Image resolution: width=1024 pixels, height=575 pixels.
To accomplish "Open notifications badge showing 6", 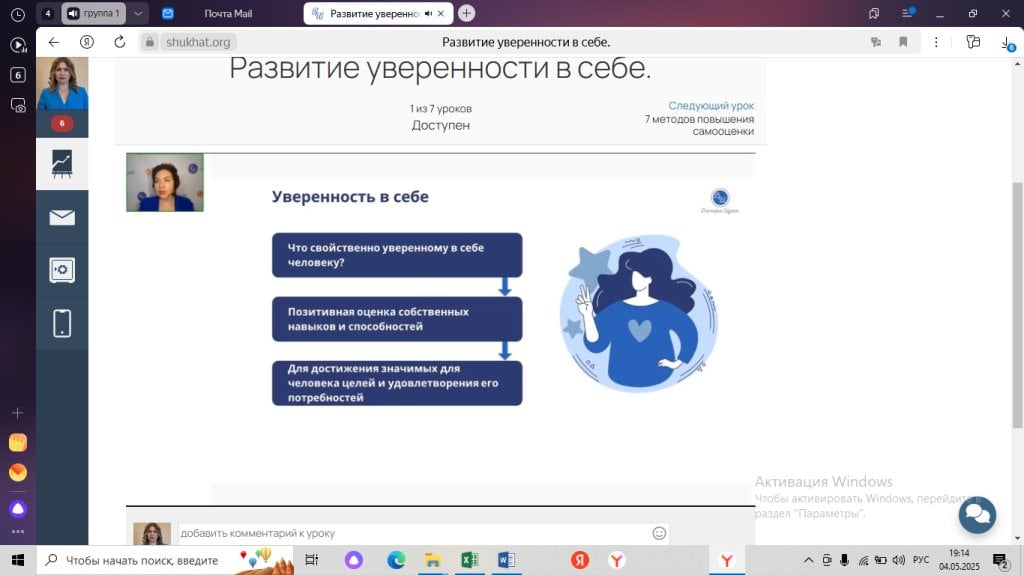I will coord(62,123).
